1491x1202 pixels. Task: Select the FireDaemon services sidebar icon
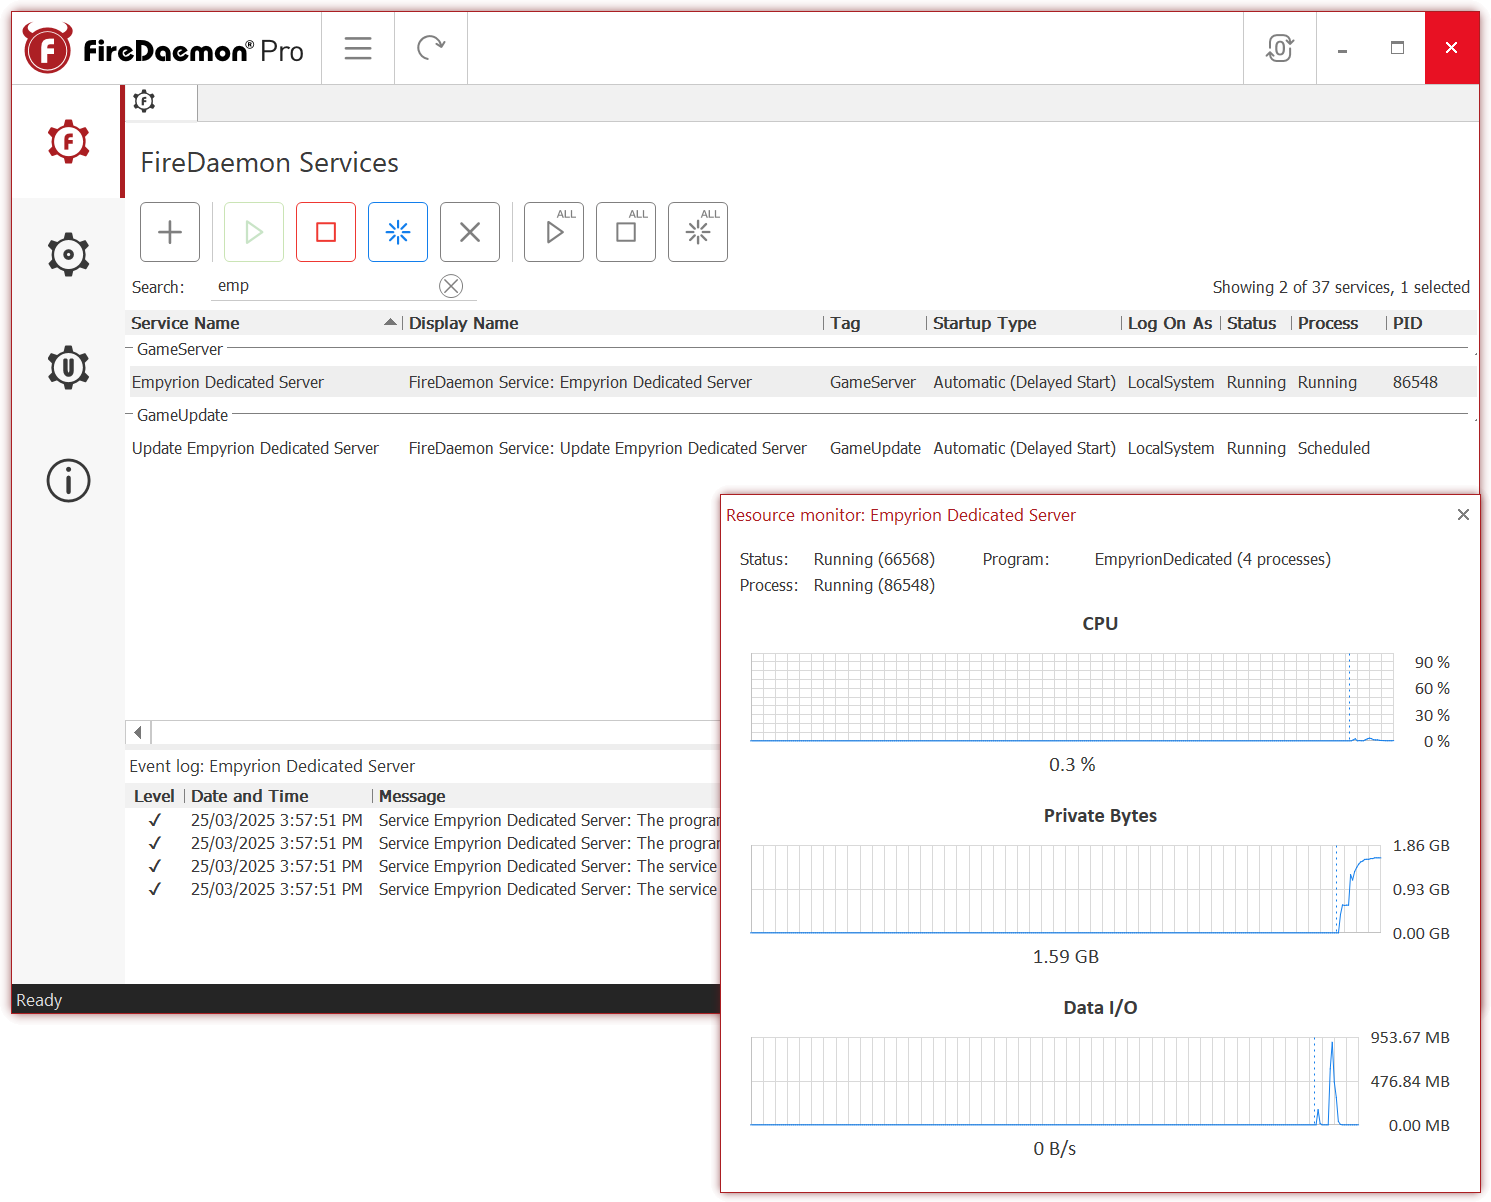click(68, 142)
